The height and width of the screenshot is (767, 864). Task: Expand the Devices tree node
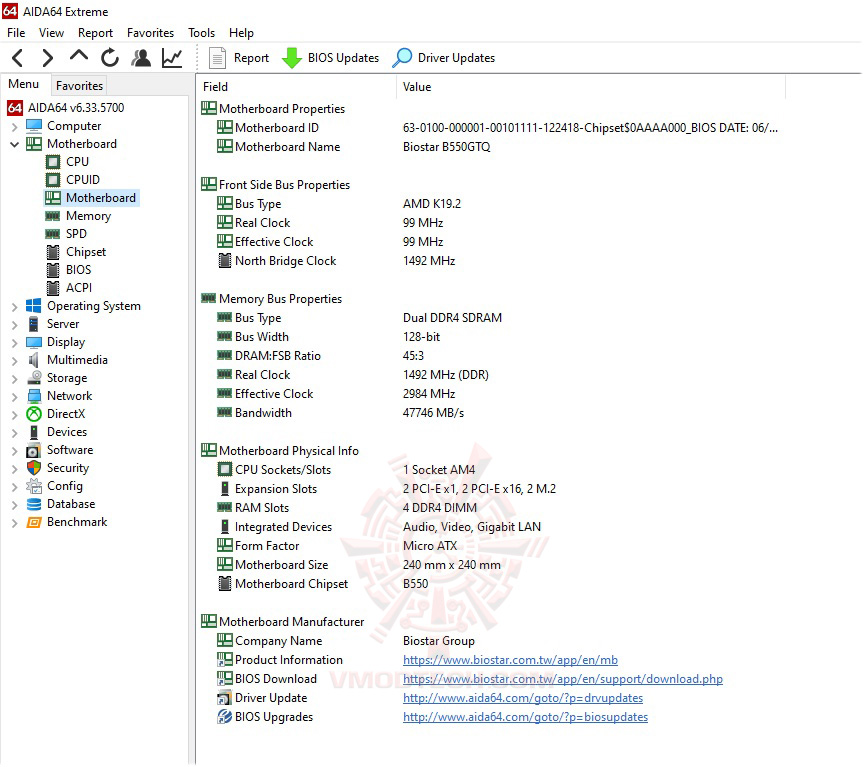tap(15, 433)
